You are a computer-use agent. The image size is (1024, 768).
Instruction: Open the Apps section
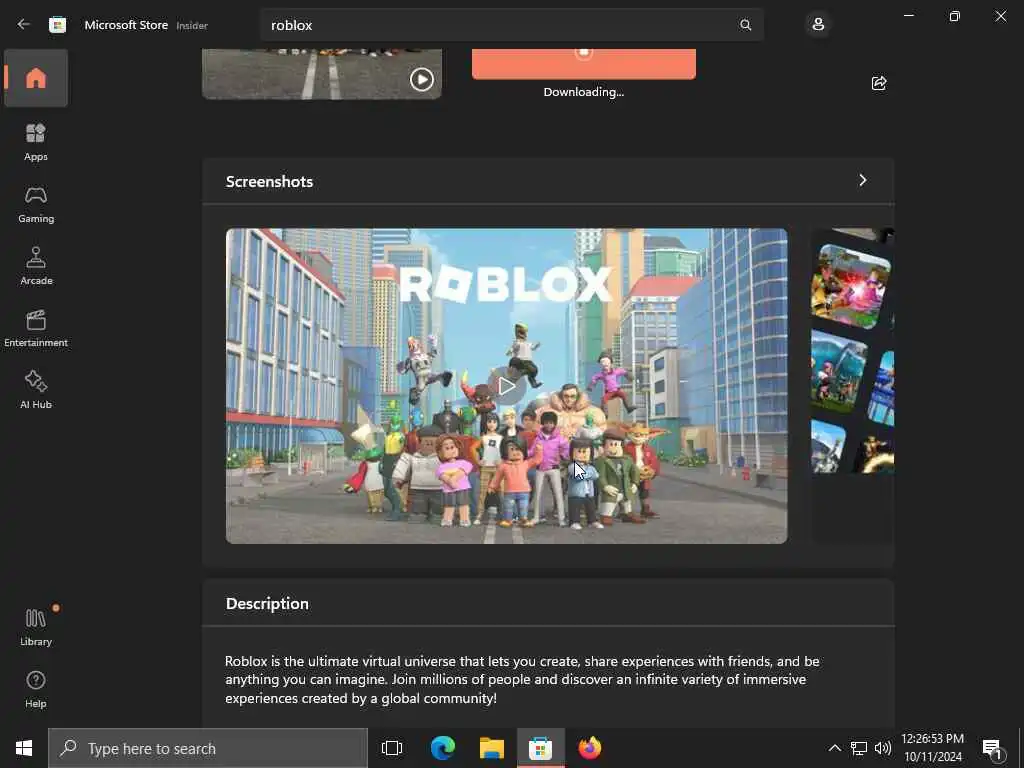click(36, 142)
